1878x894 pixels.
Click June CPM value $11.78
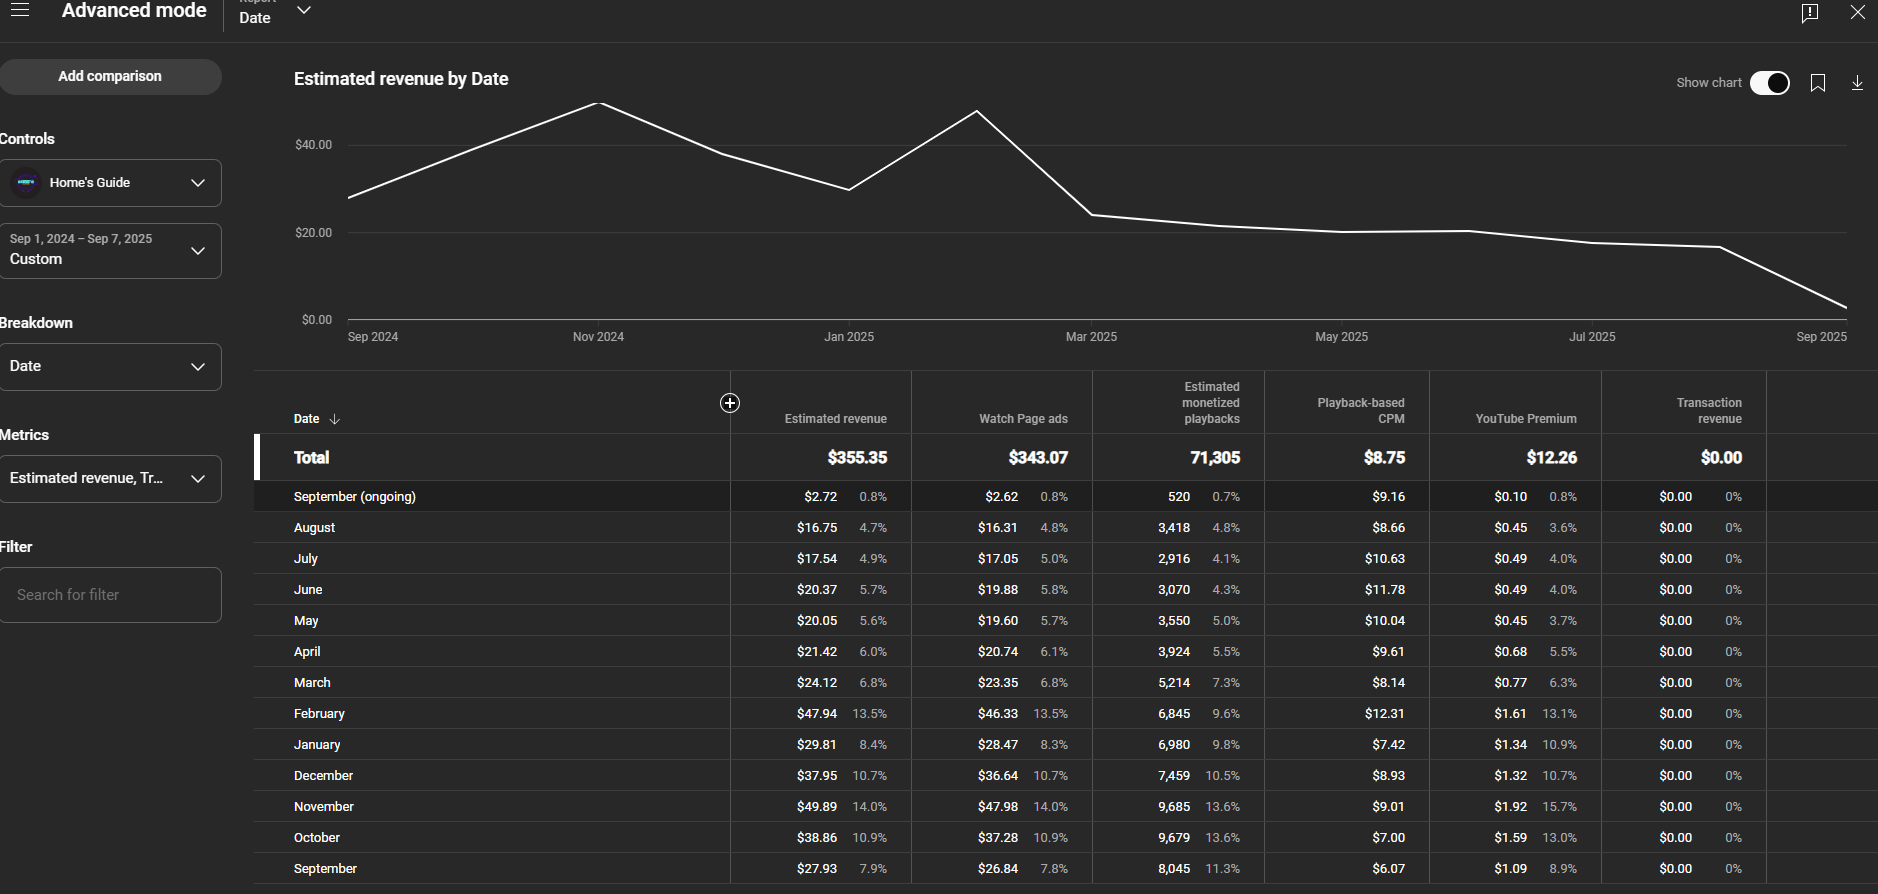coord(1385,590)
